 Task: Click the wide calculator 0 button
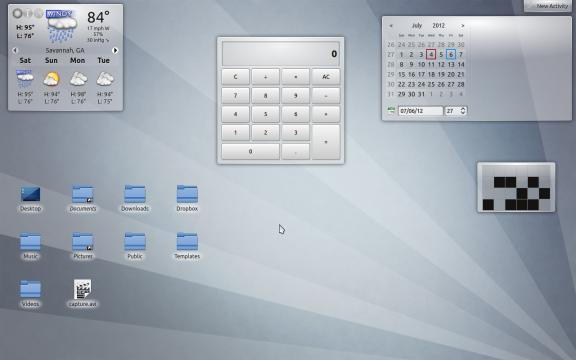click(x=251, y=151)
